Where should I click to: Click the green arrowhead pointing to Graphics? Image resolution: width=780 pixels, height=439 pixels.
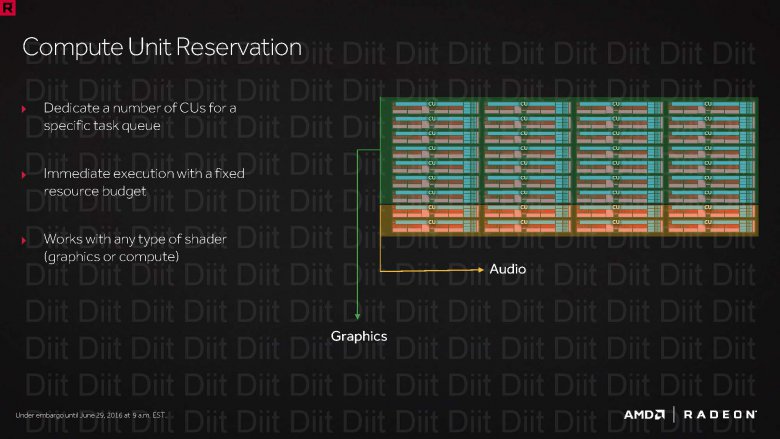click(x=358, y=314)
